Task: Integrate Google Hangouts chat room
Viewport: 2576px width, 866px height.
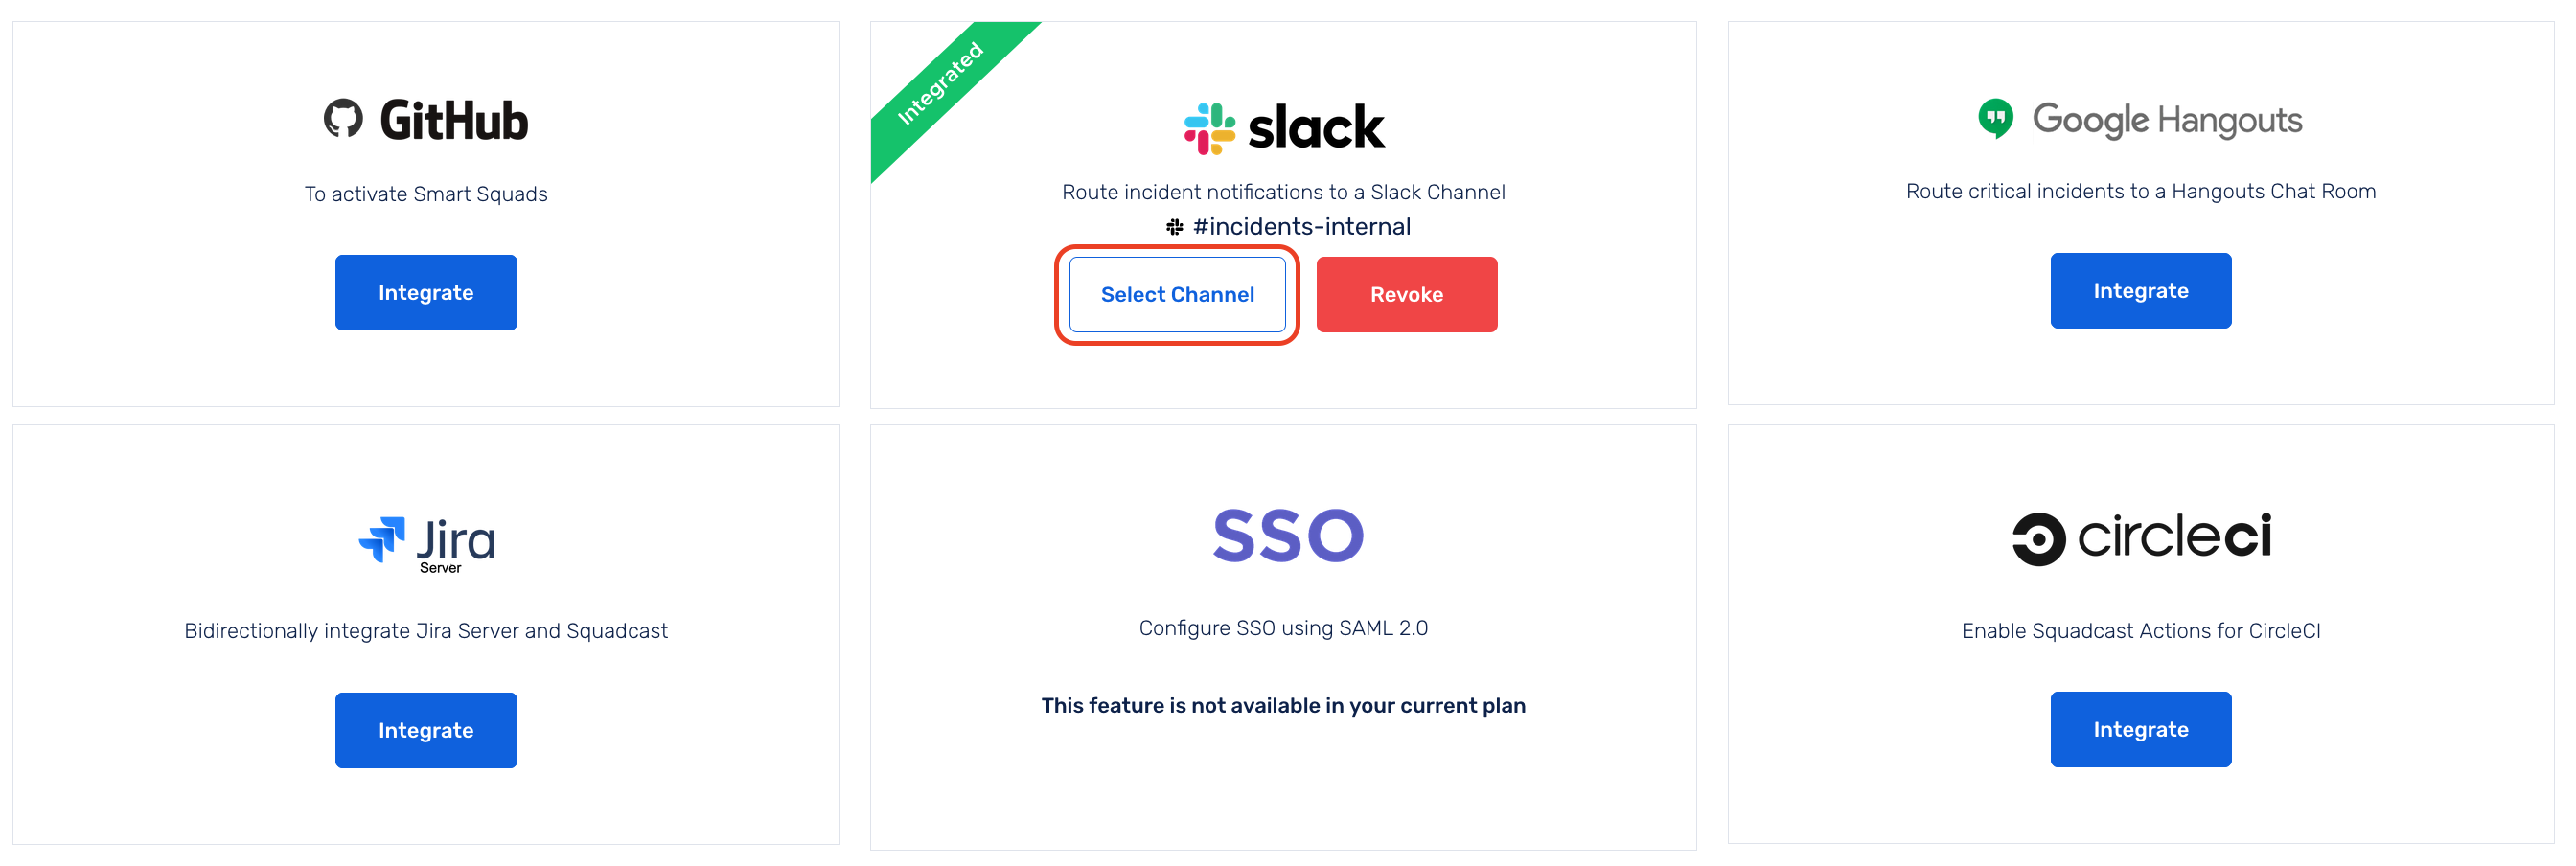Action: 2140,290
